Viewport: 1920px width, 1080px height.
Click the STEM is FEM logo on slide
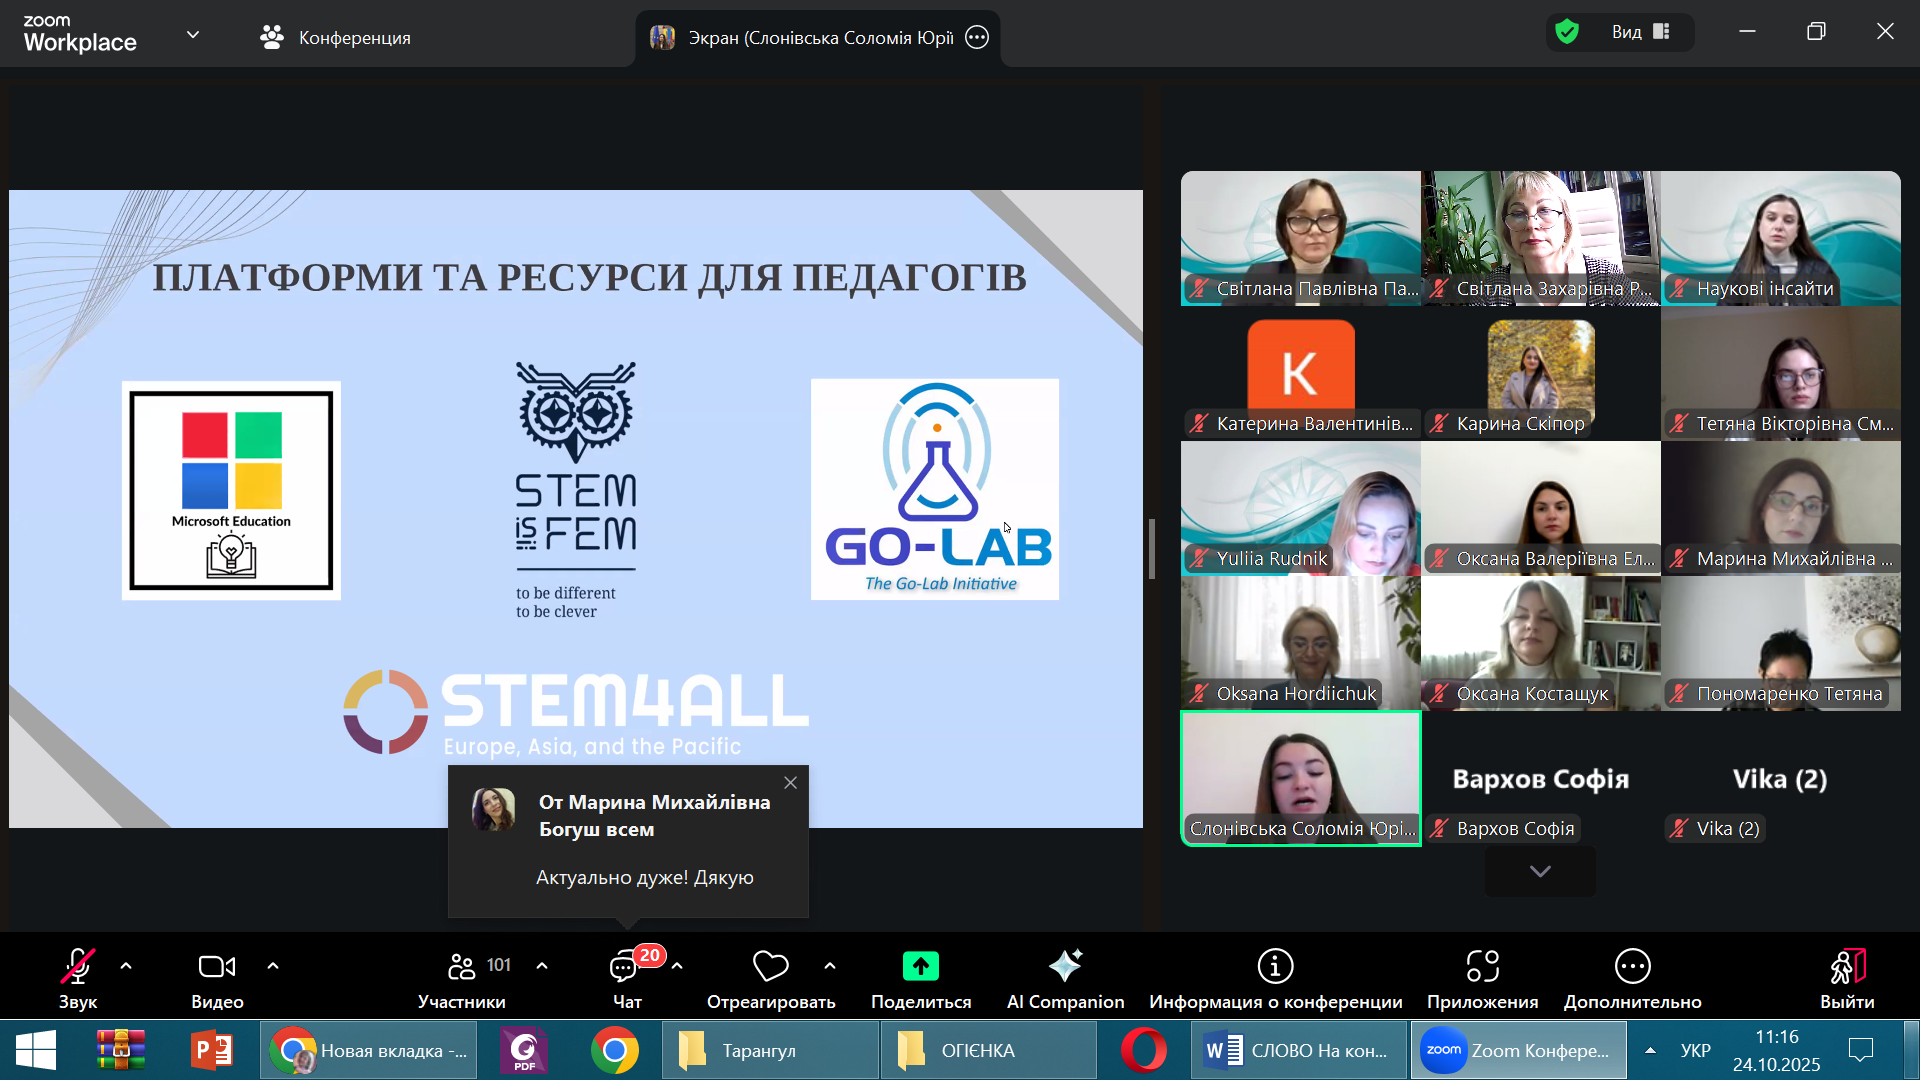click(x=575, y=490)
